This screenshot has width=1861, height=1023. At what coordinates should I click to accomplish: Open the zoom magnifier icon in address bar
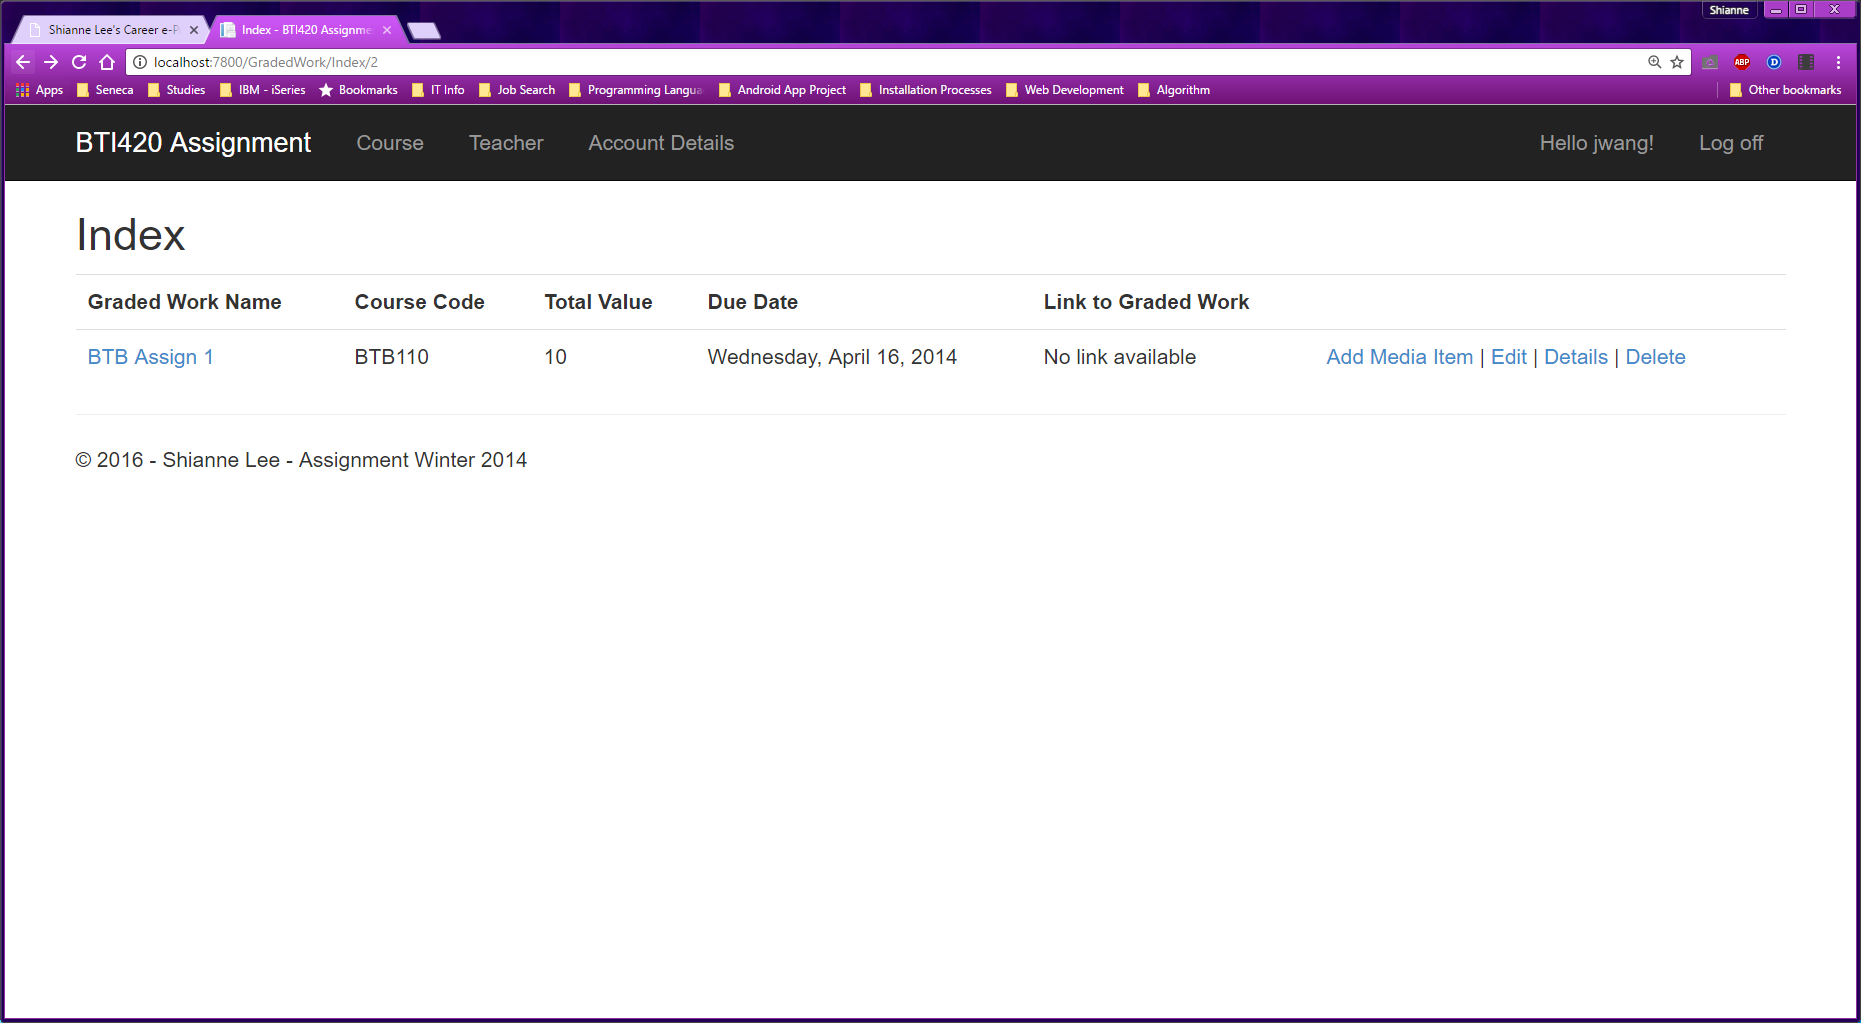tap(1654, 62)
